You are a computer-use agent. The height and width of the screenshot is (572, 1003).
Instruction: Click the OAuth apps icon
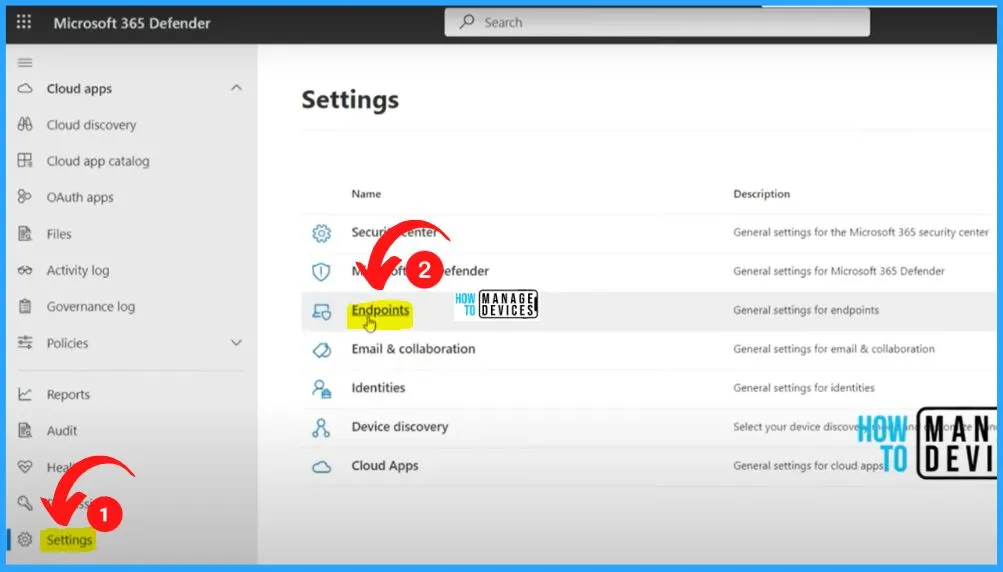(x=25, y=196)
